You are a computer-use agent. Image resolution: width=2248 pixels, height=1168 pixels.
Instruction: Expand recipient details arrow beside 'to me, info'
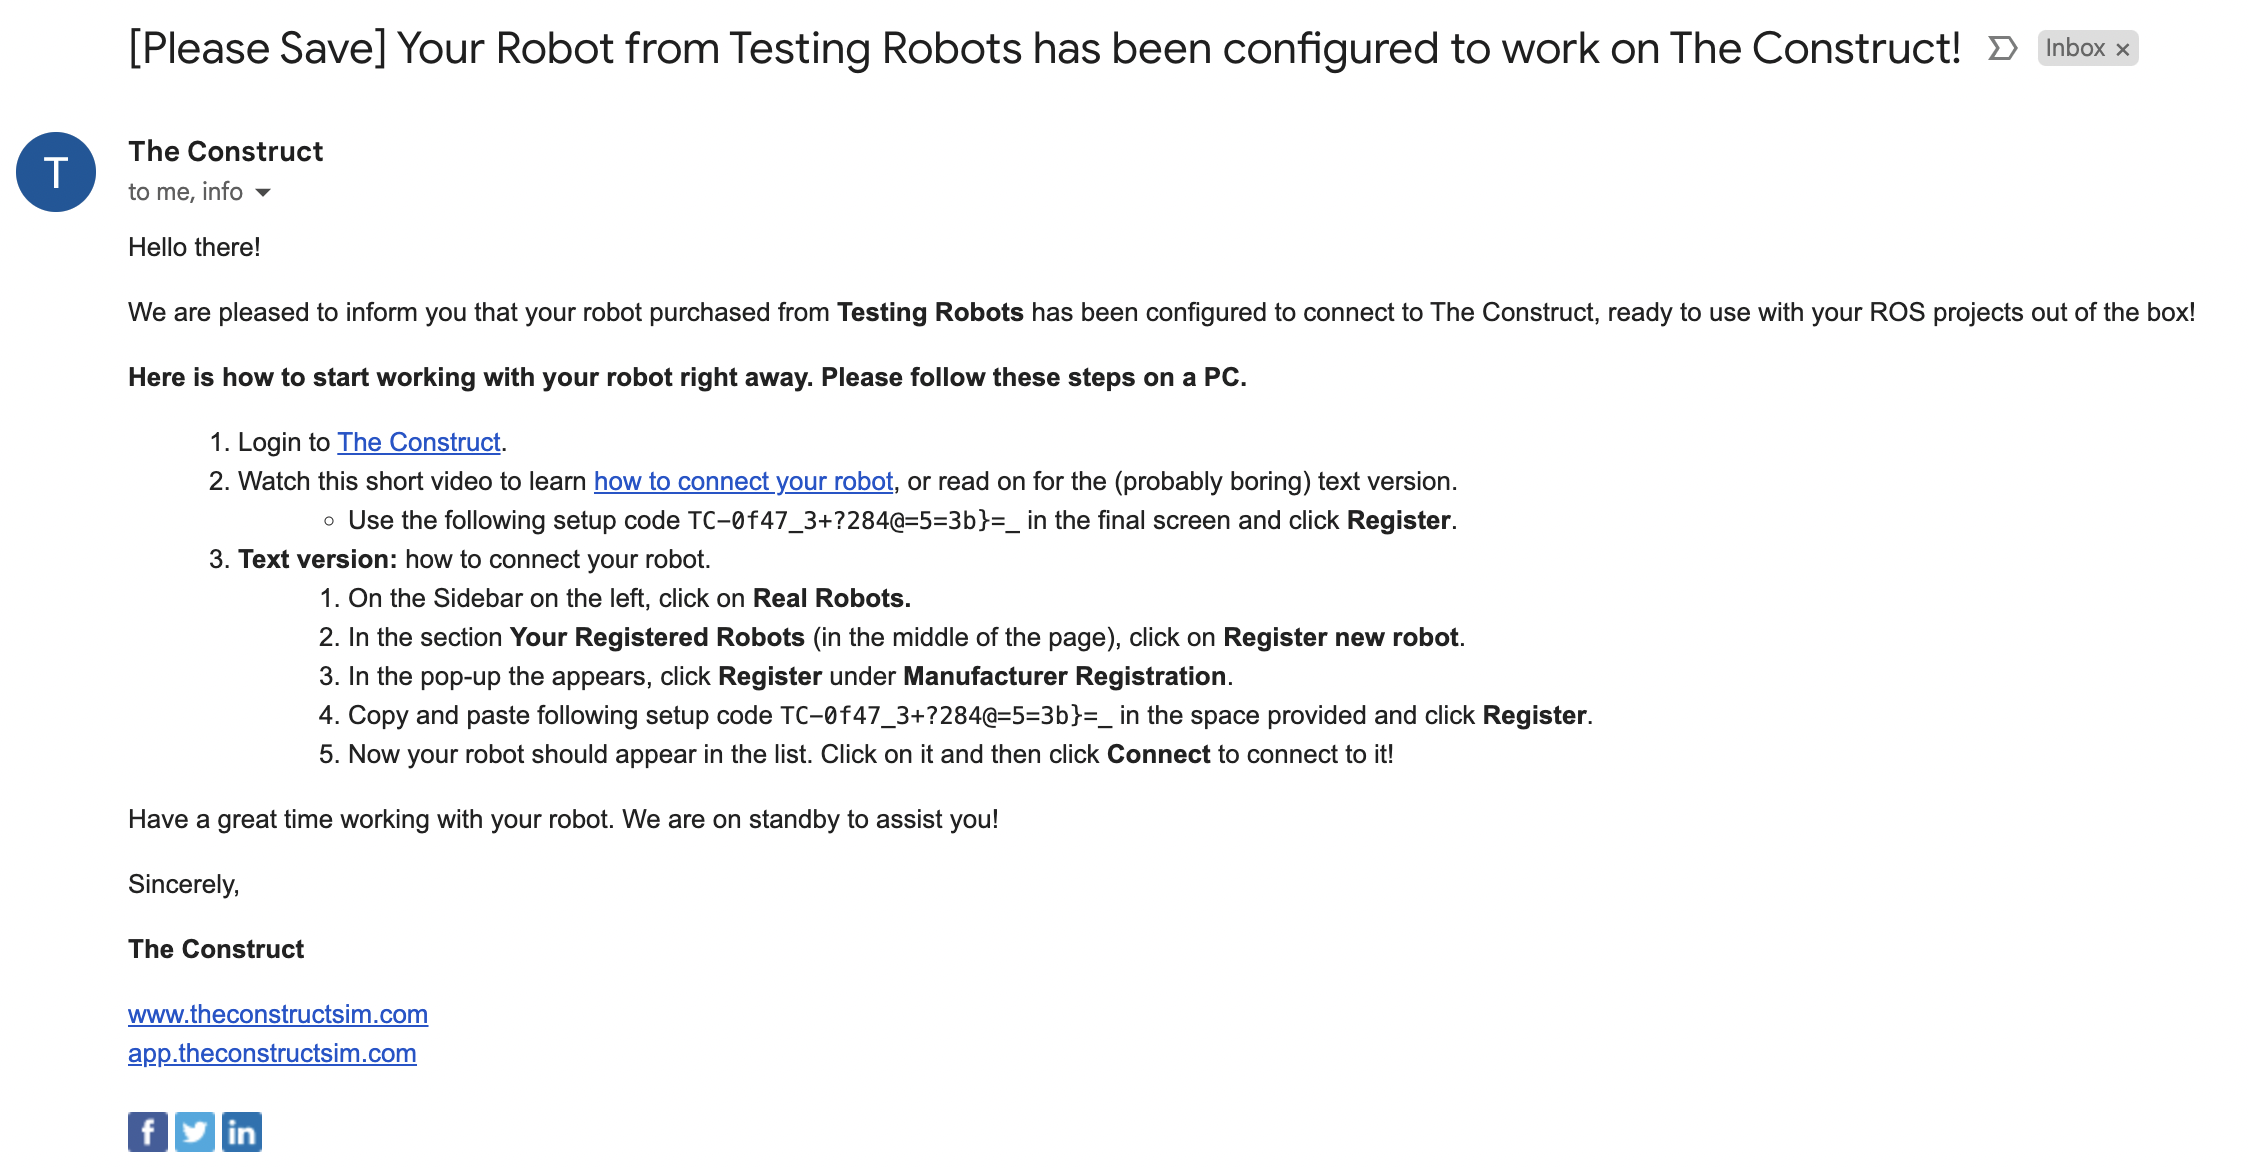click(263, 192)
